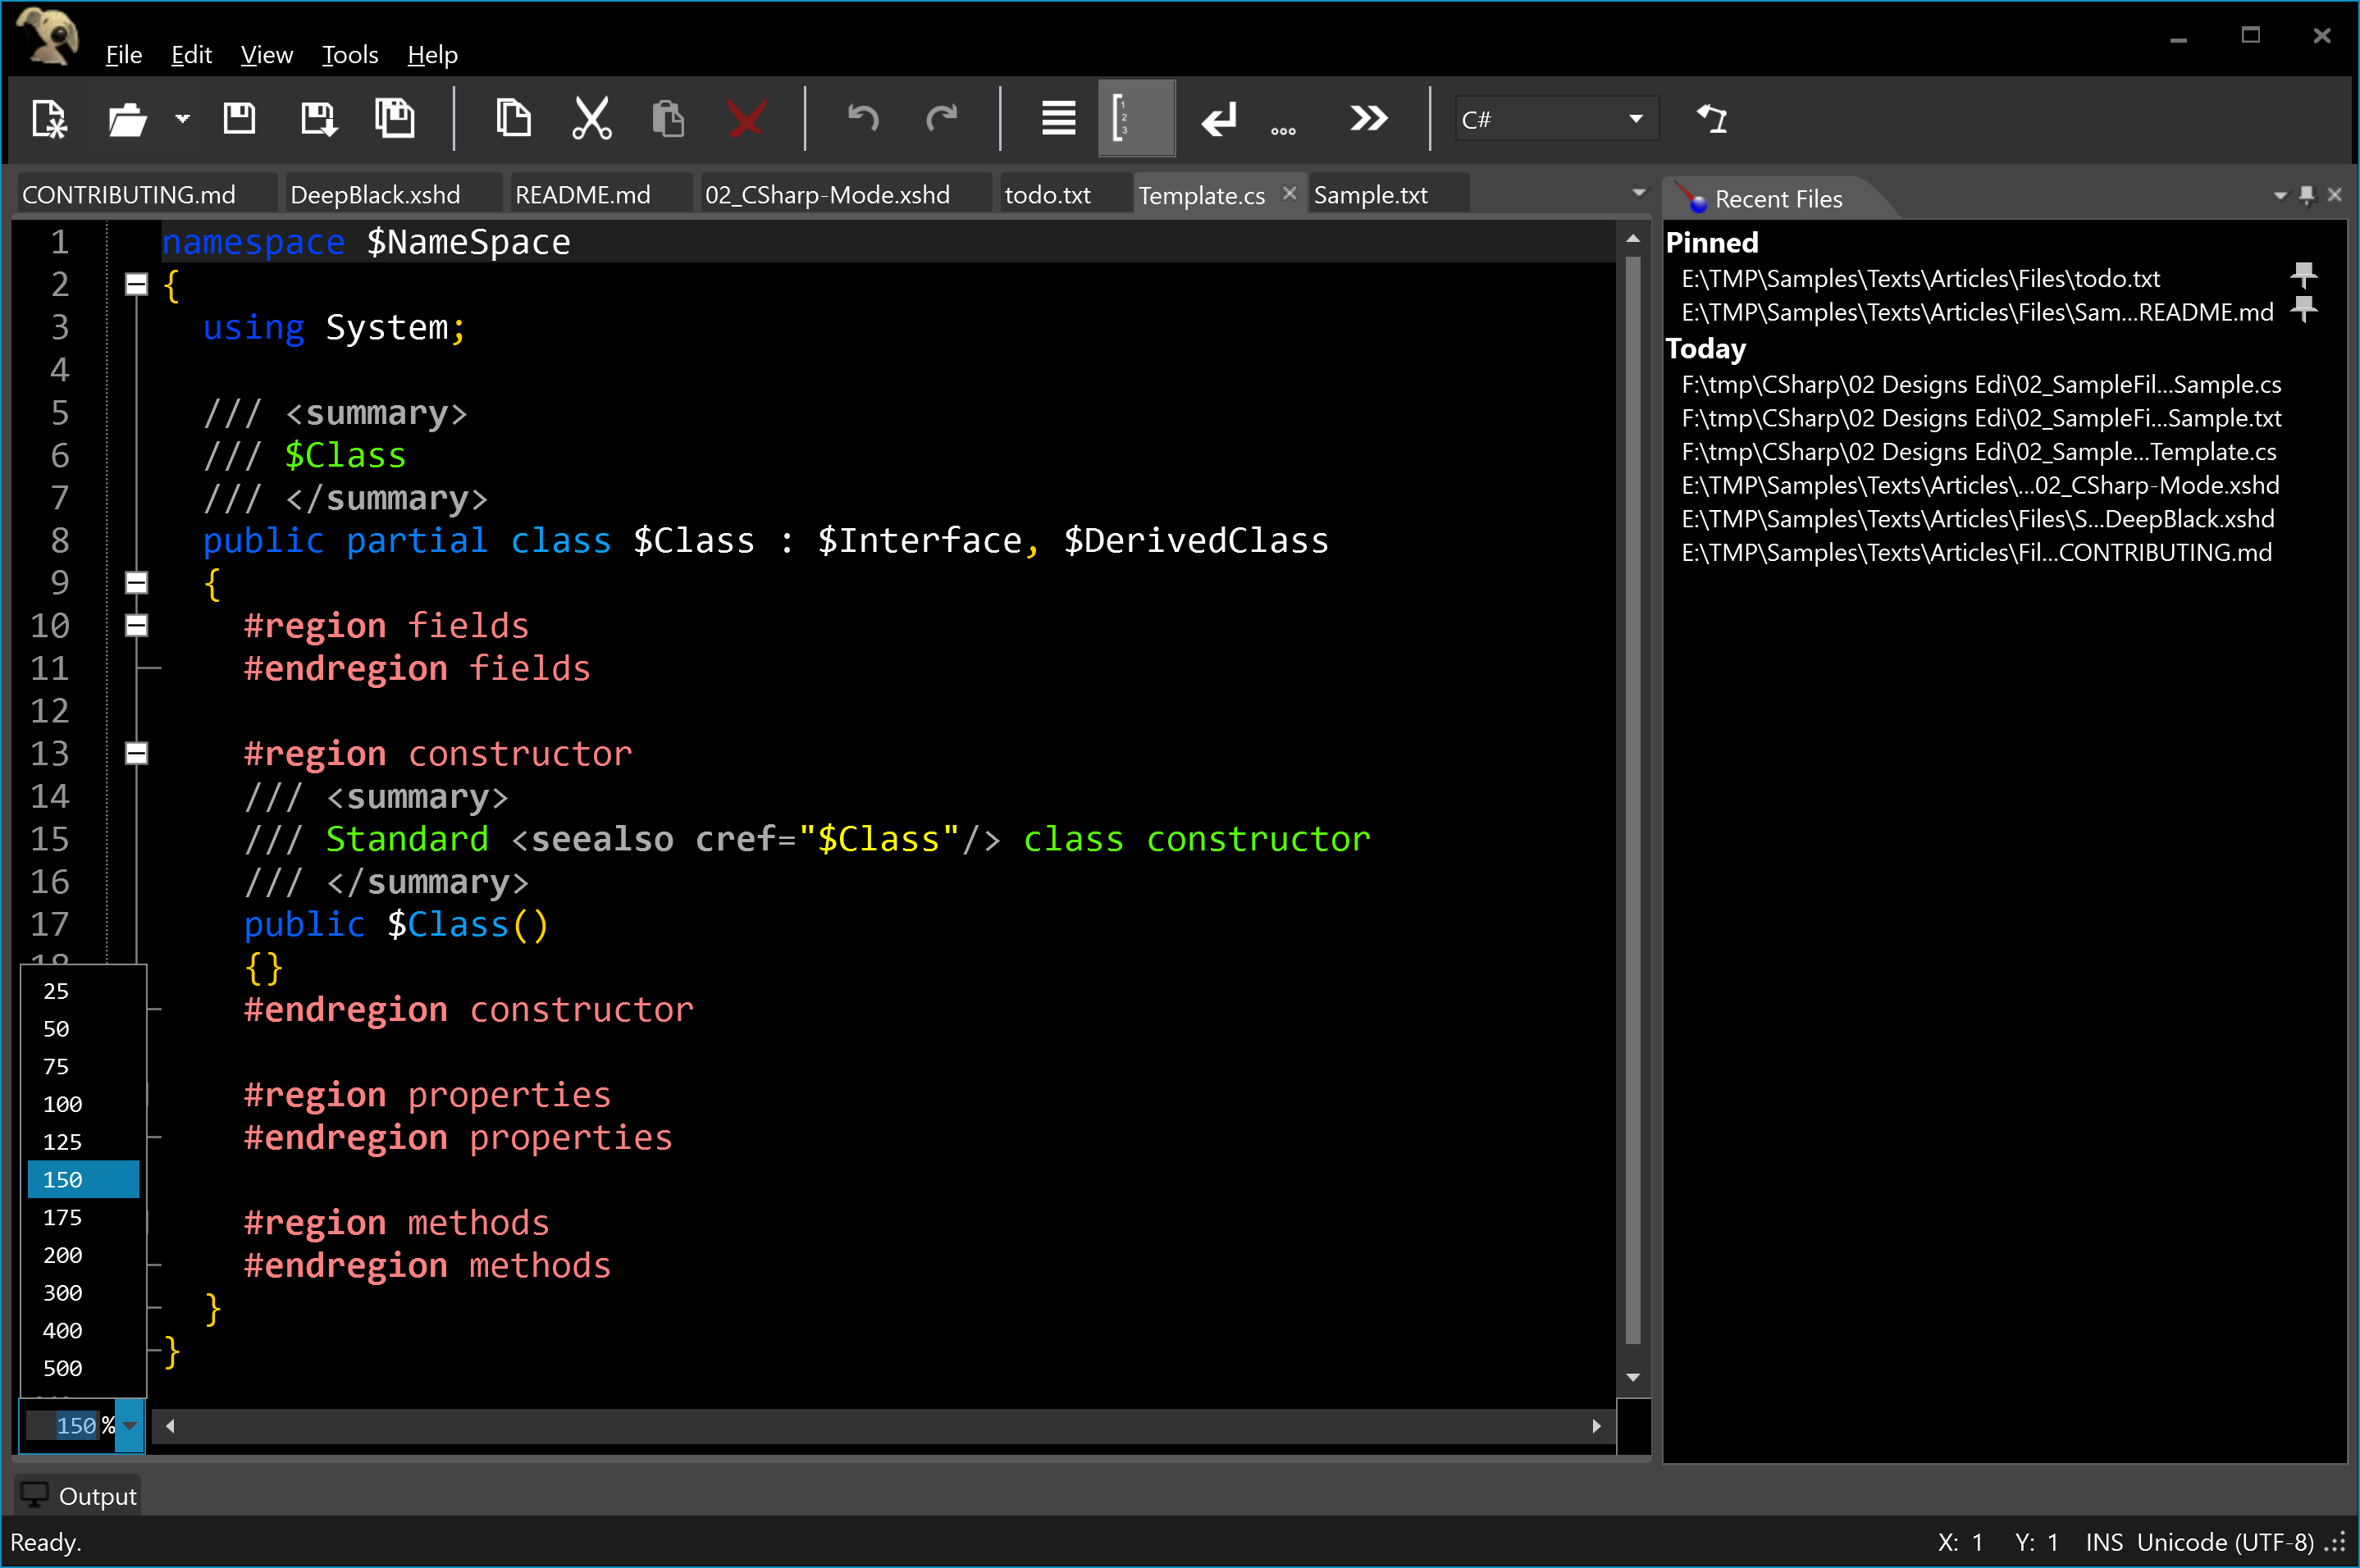Open the Help menu
This screenshot has width=2360, height=1568.
tap(432, 55)
